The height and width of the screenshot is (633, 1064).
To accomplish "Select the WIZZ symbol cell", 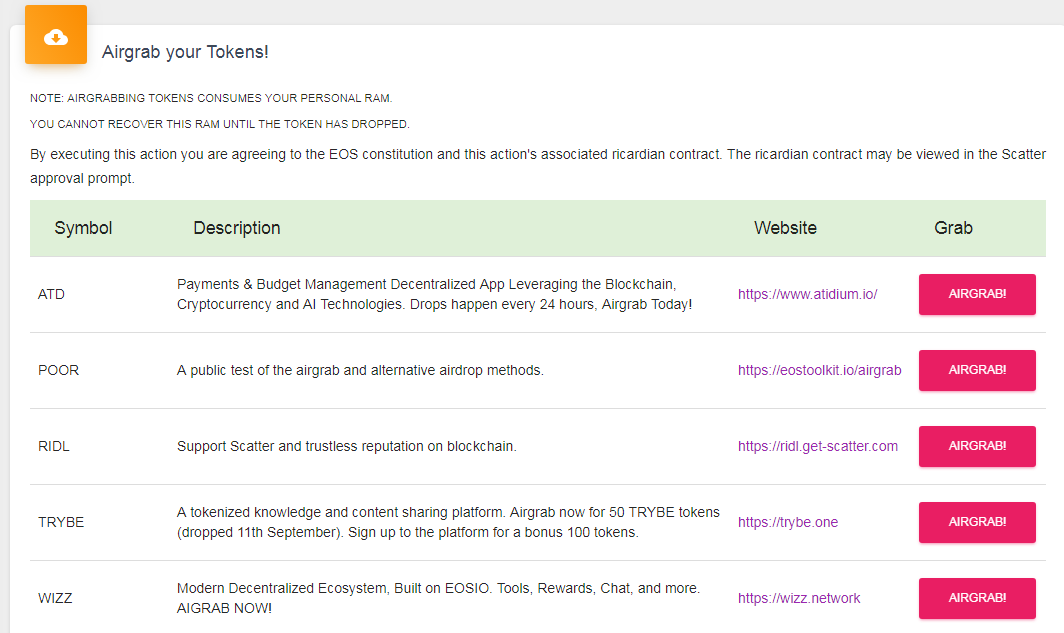I will (x=55, y=598).
